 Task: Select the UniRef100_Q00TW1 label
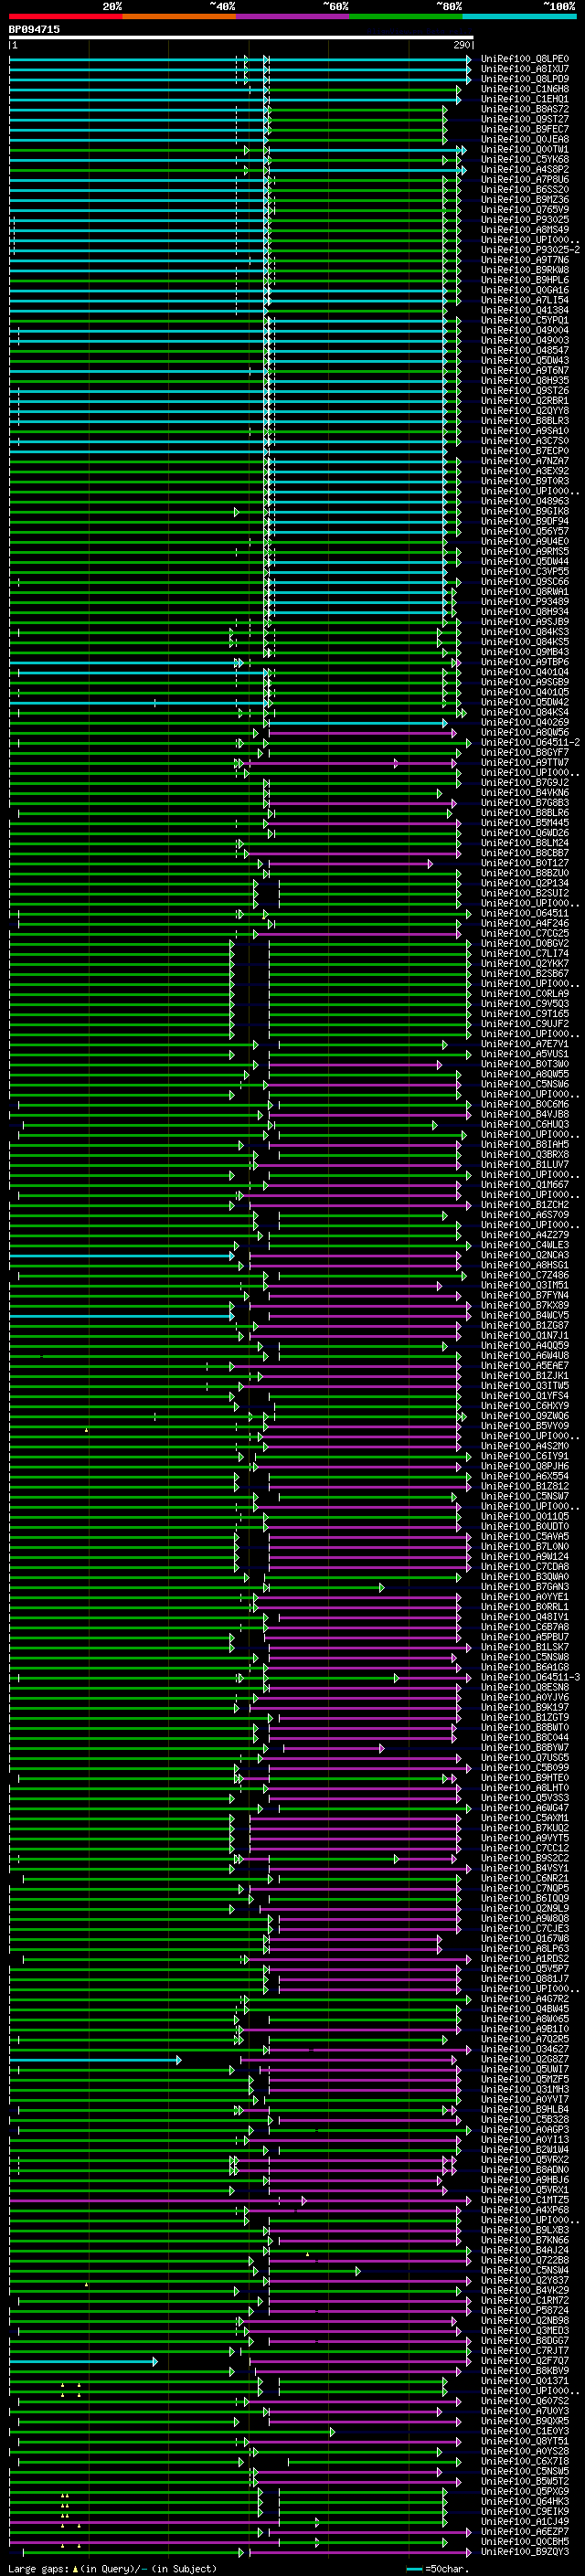click(524, 149)
